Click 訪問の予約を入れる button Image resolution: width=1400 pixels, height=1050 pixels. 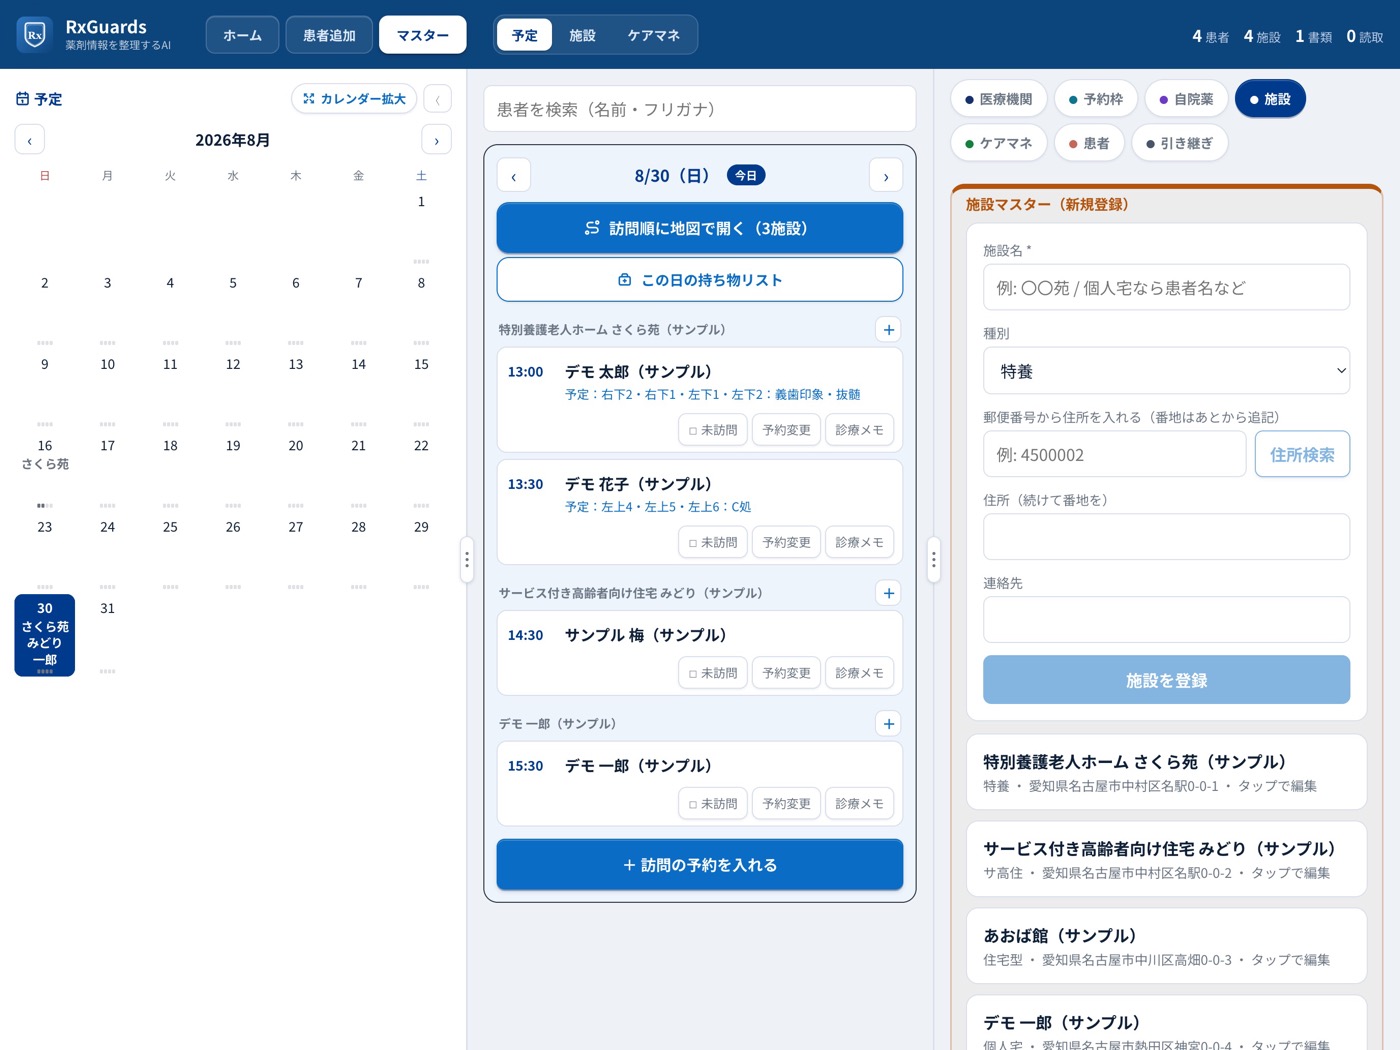700,865
